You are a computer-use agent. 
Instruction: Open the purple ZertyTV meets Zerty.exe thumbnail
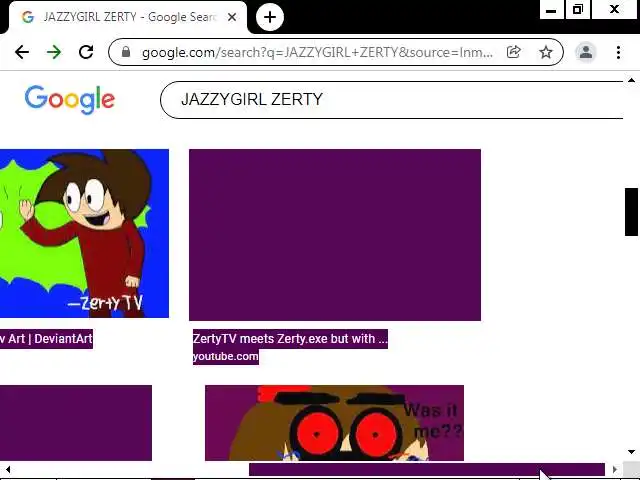click(x=335, y=235)
